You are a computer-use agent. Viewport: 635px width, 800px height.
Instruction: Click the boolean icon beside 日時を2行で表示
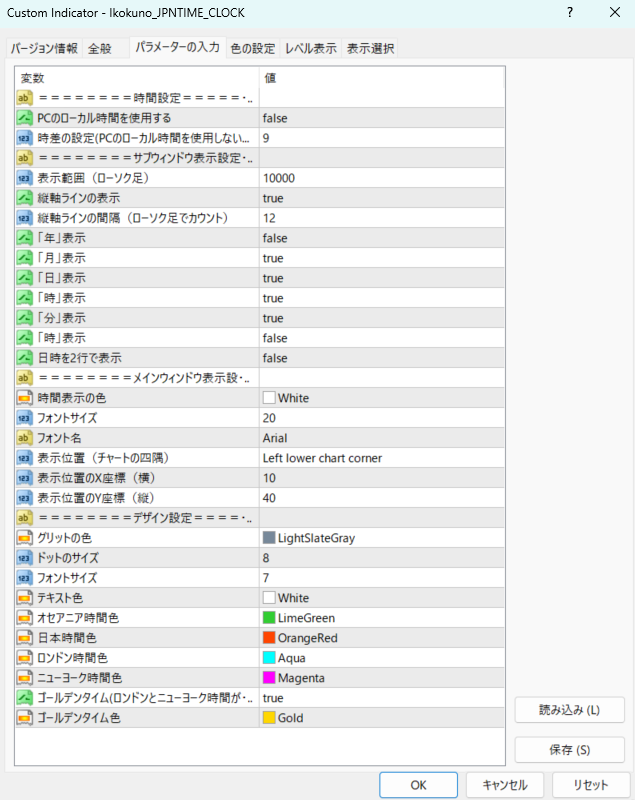point(26,358)
